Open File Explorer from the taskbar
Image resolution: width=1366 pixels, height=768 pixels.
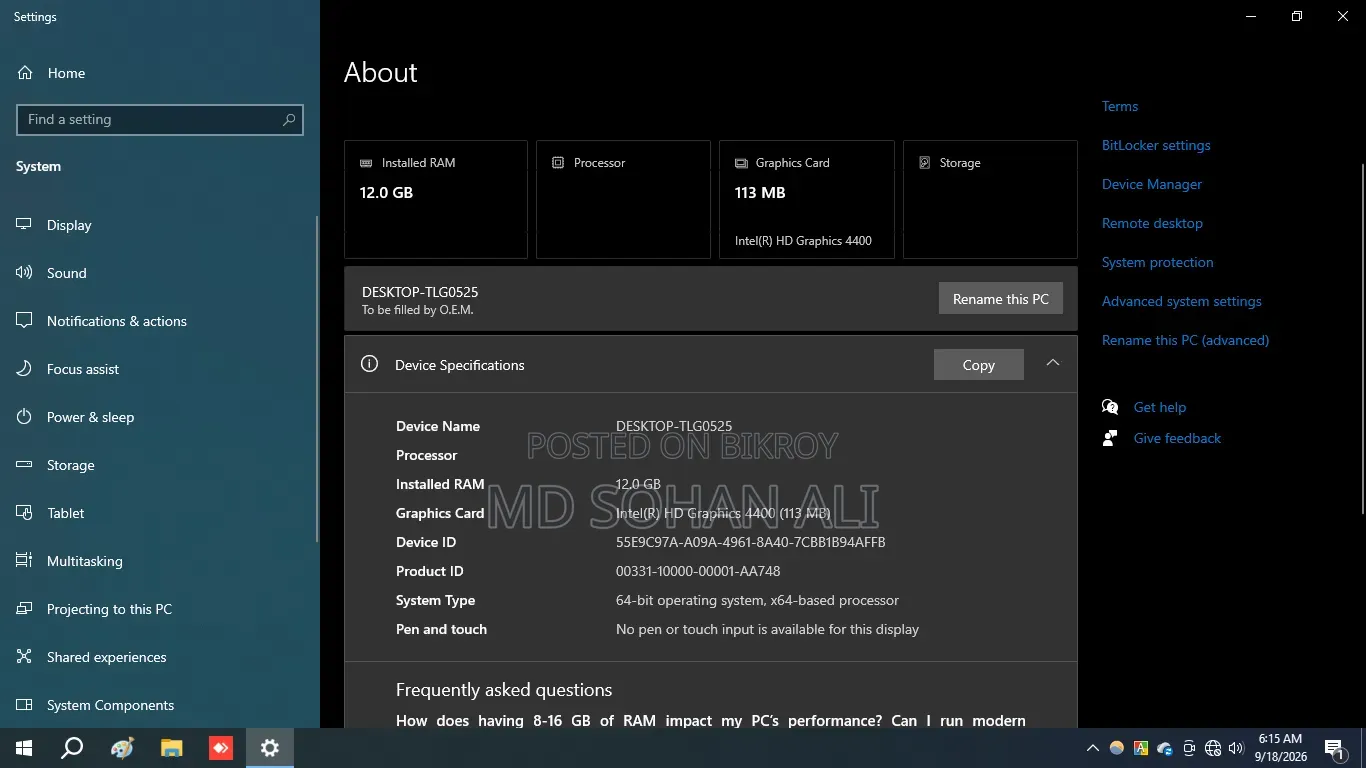click(x=172, y=748)
